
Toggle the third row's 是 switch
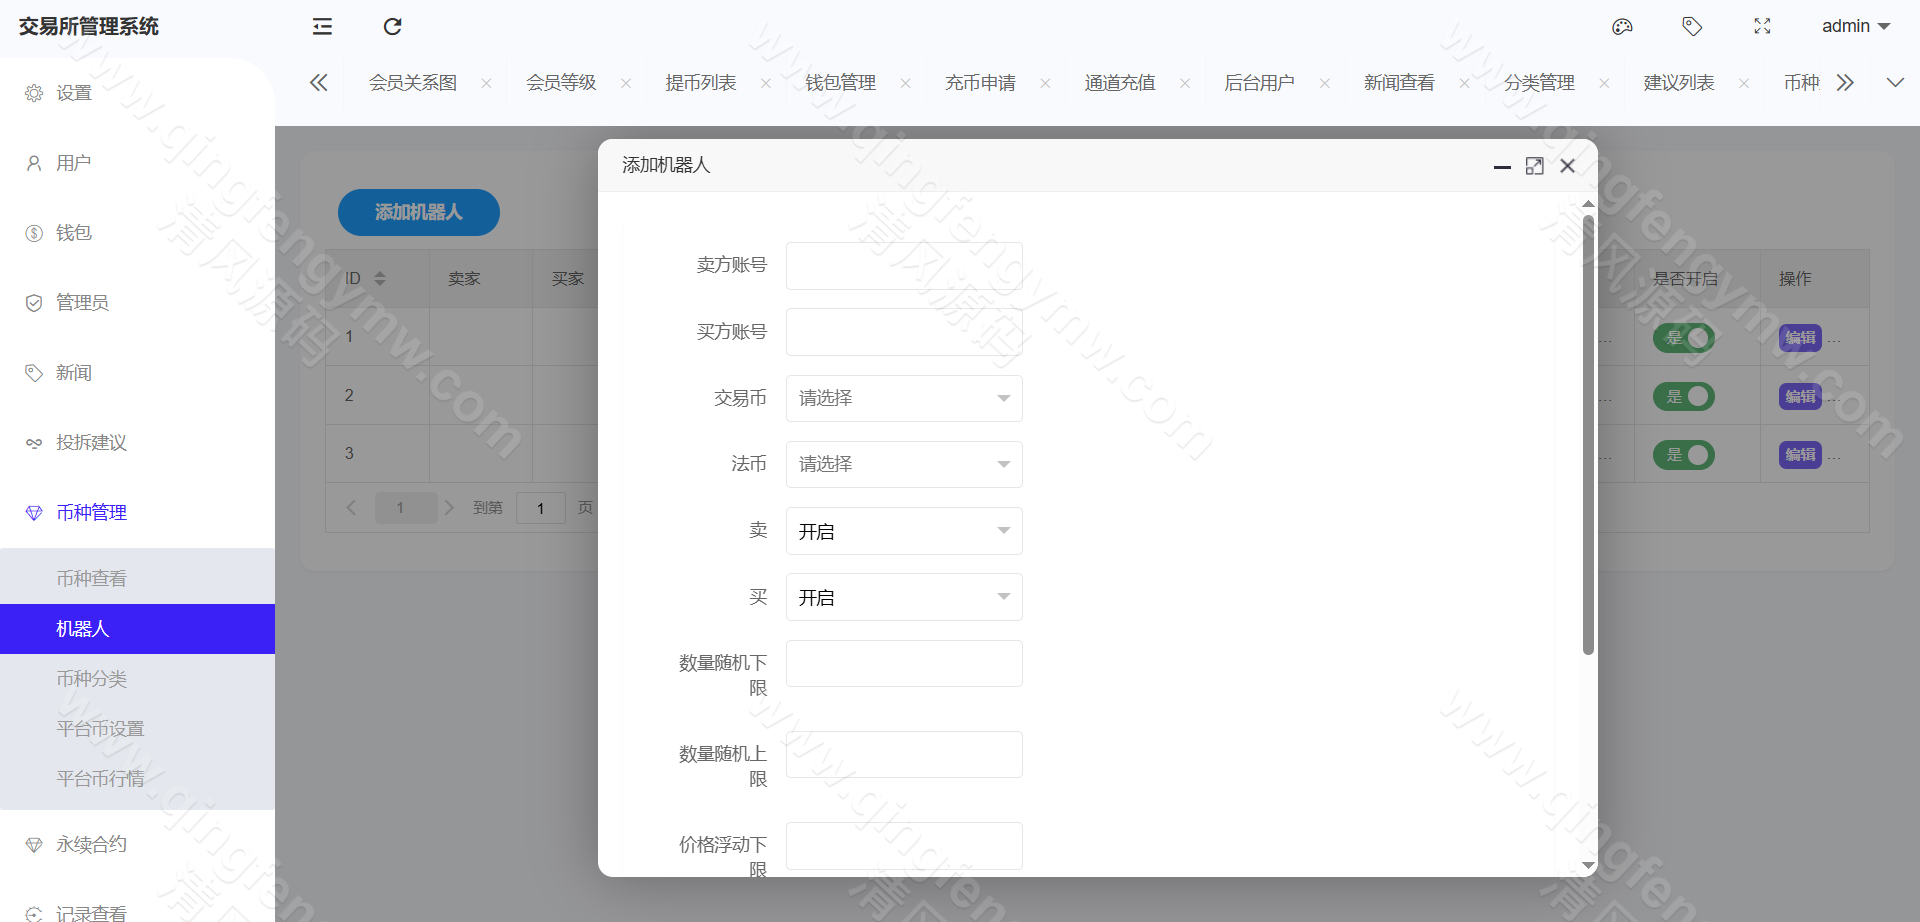(x=1684, y=454)
